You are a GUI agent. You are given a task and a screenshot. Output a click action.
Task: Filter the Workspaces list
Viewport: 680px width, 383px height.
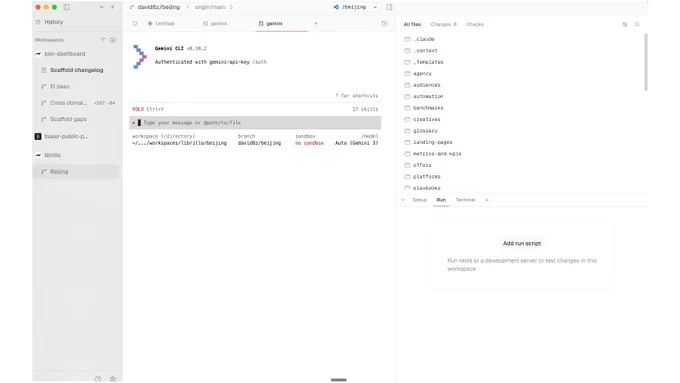click(103, 40)
